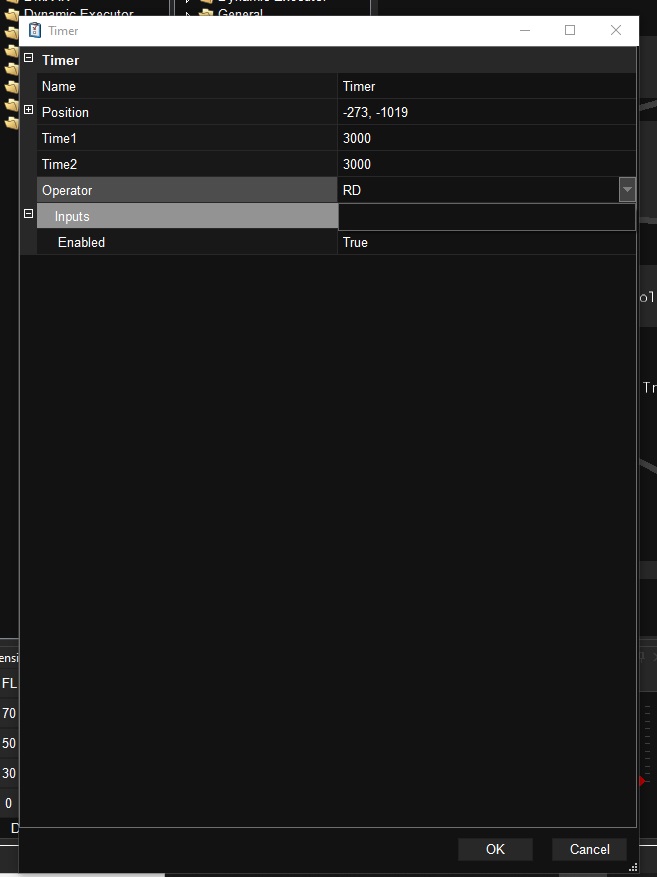Screen dimensions: 657x877
Task: Open the General folder in the tree
Action: point(239,13)
